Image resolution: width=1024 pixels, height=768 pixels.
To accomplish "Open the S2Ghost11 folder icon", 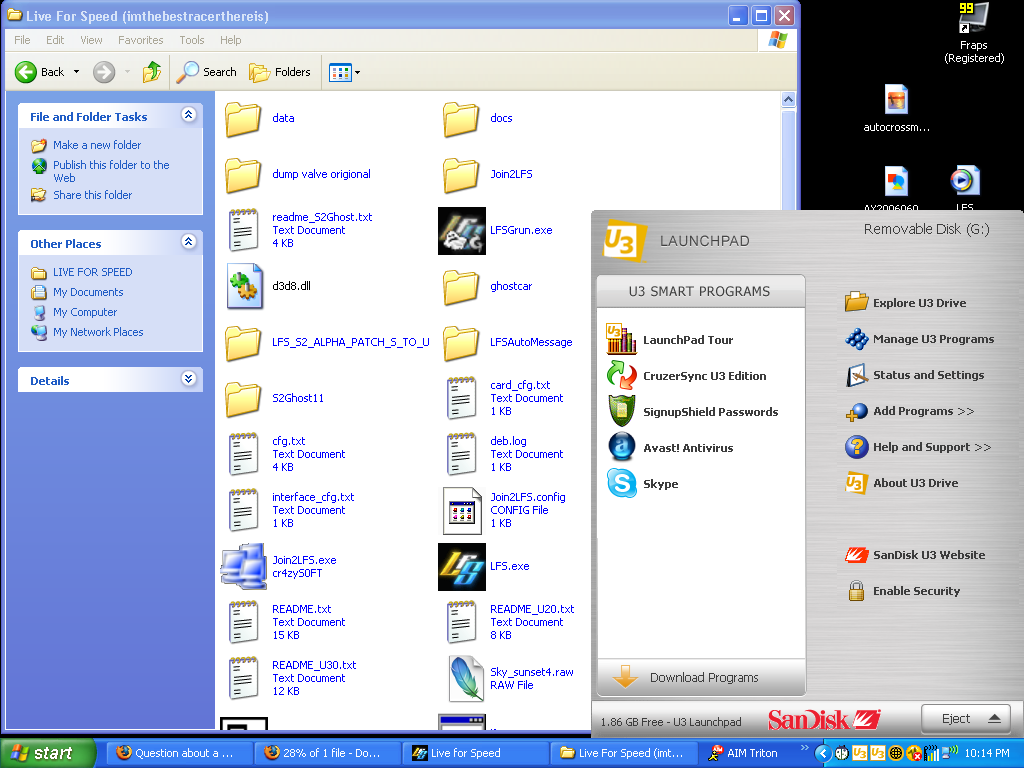I will coord(243,399).
